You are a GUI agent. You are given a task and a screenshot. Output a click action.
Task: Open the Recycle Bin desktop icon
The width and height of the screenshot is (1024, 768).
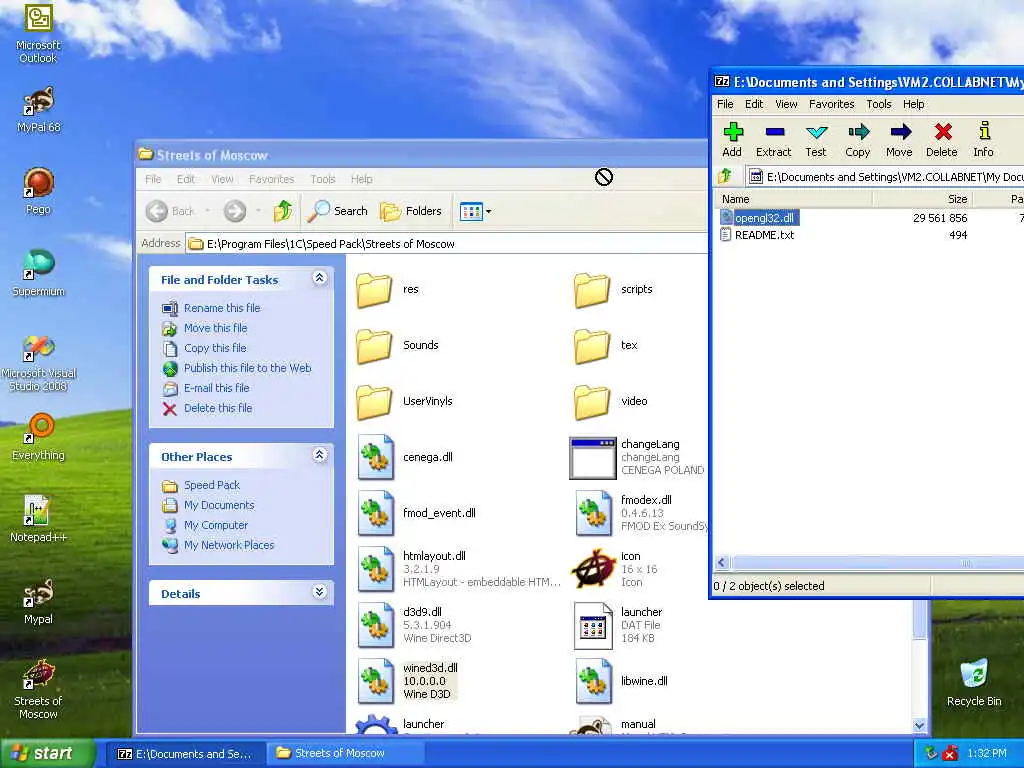(974, 682)
